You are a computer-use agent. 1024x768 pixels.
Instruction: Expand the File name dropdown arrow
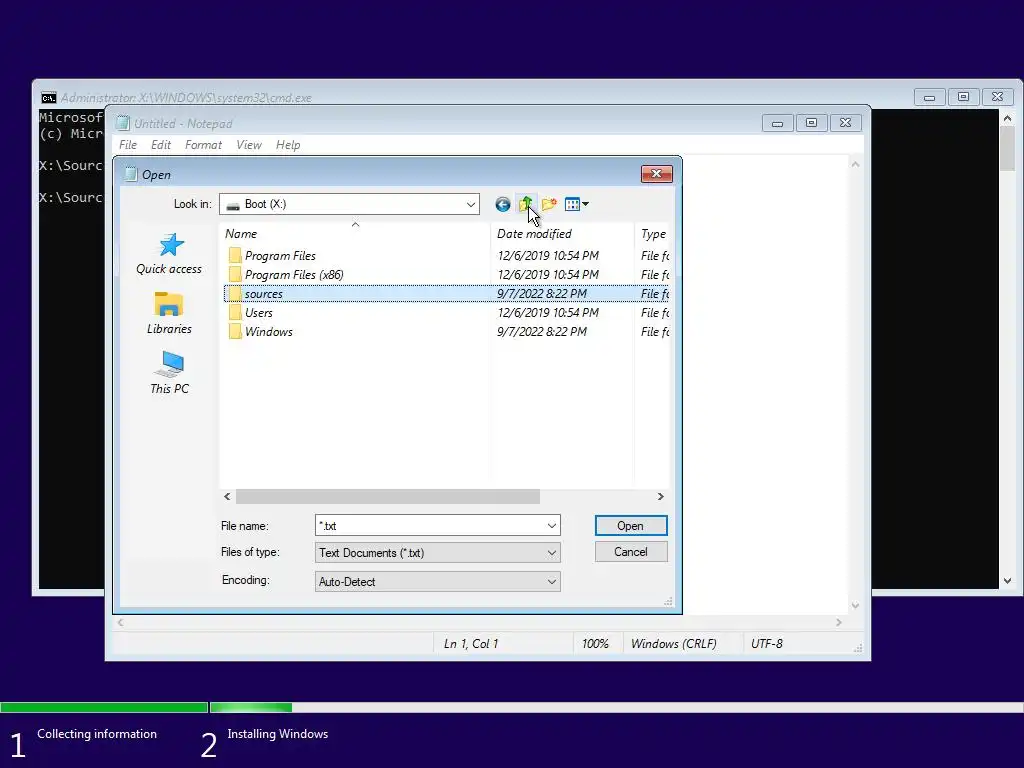pos(552,526)
